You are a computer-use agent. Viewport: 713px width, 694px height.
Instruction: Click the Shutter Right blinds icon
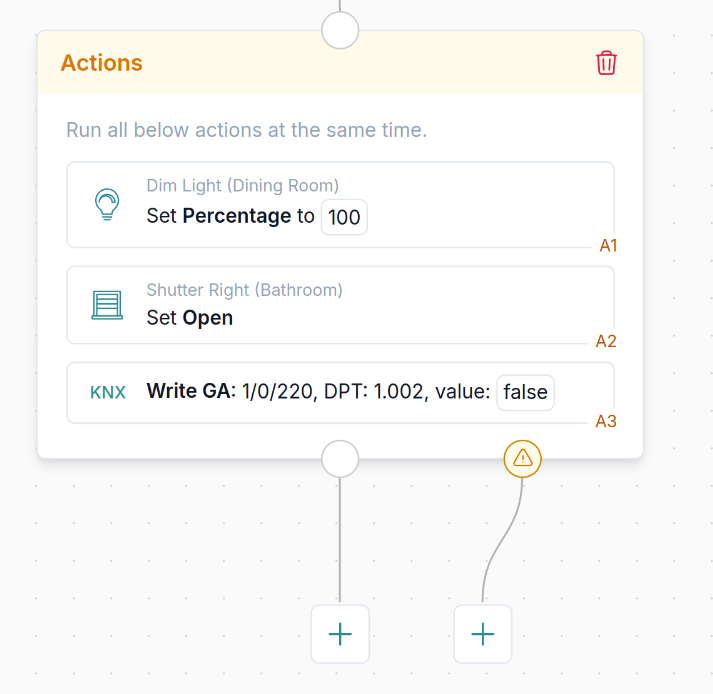(107, 305)
